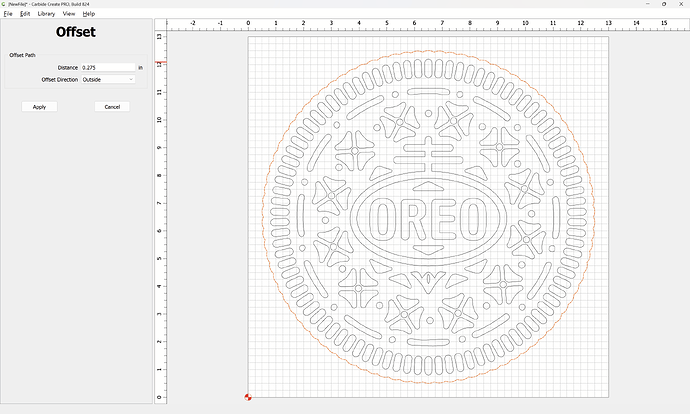This screenshot has height=414, width=690.
Task: Click the red position marker on vertical ruler
Action: (160, 64)
